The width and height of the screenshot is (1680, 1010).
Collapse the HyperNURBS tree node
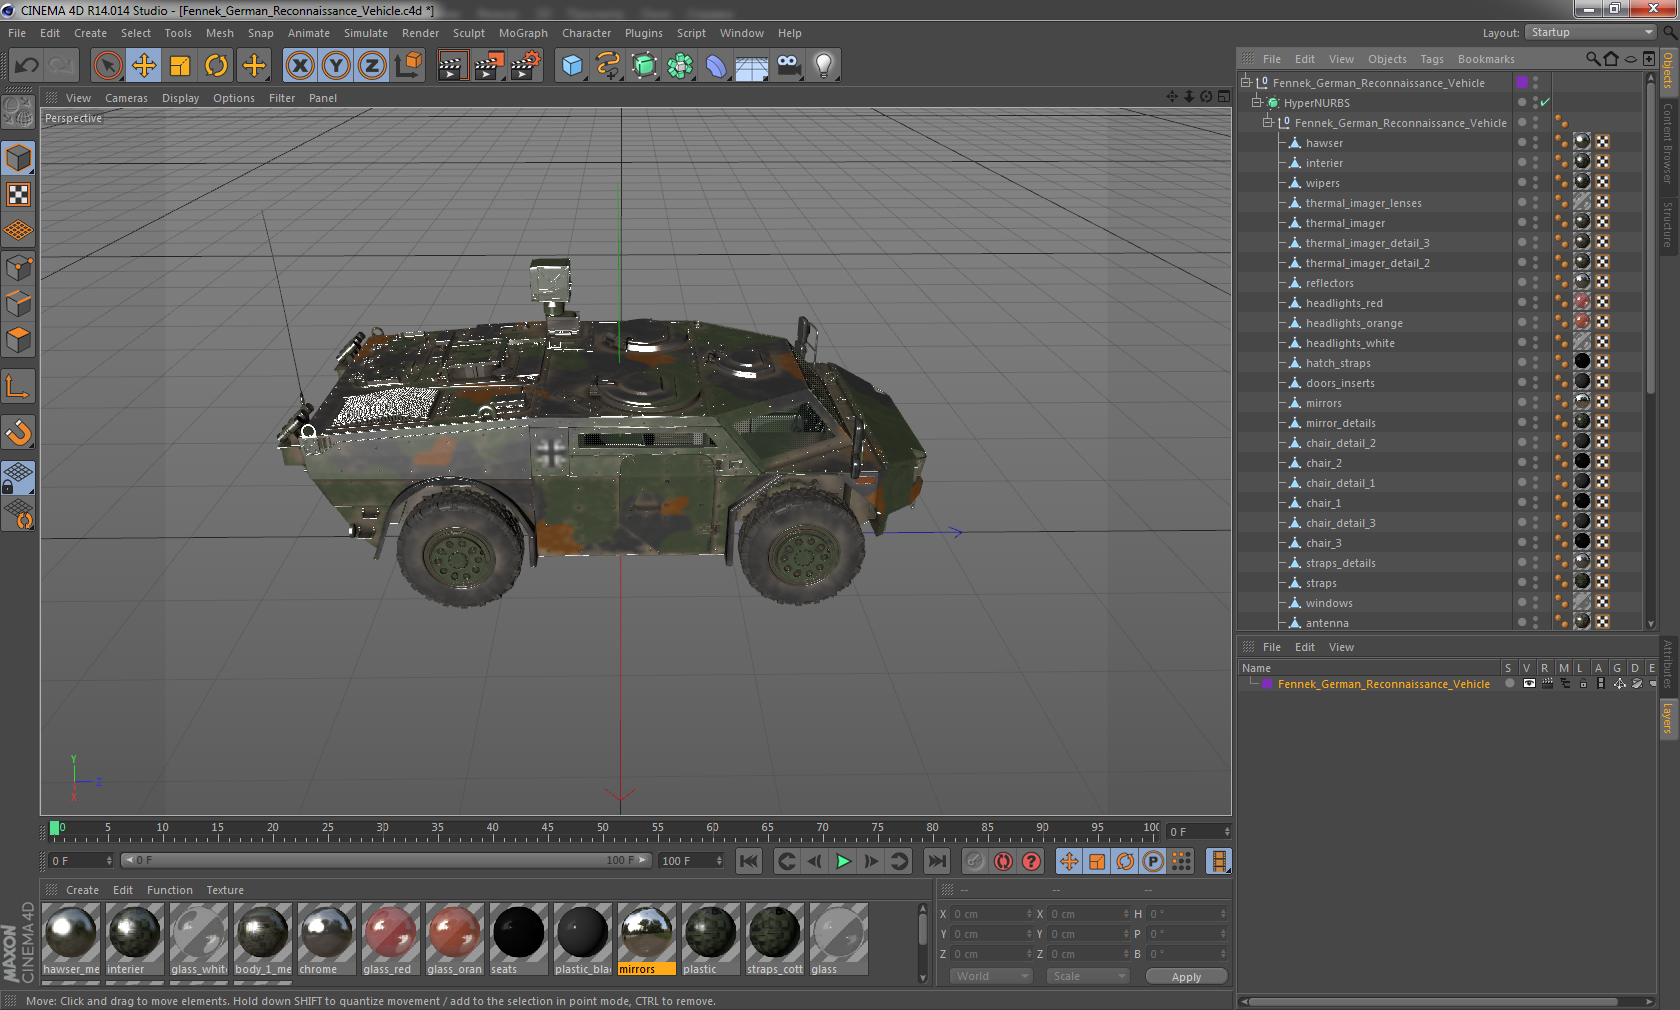tap(1258, 102)
